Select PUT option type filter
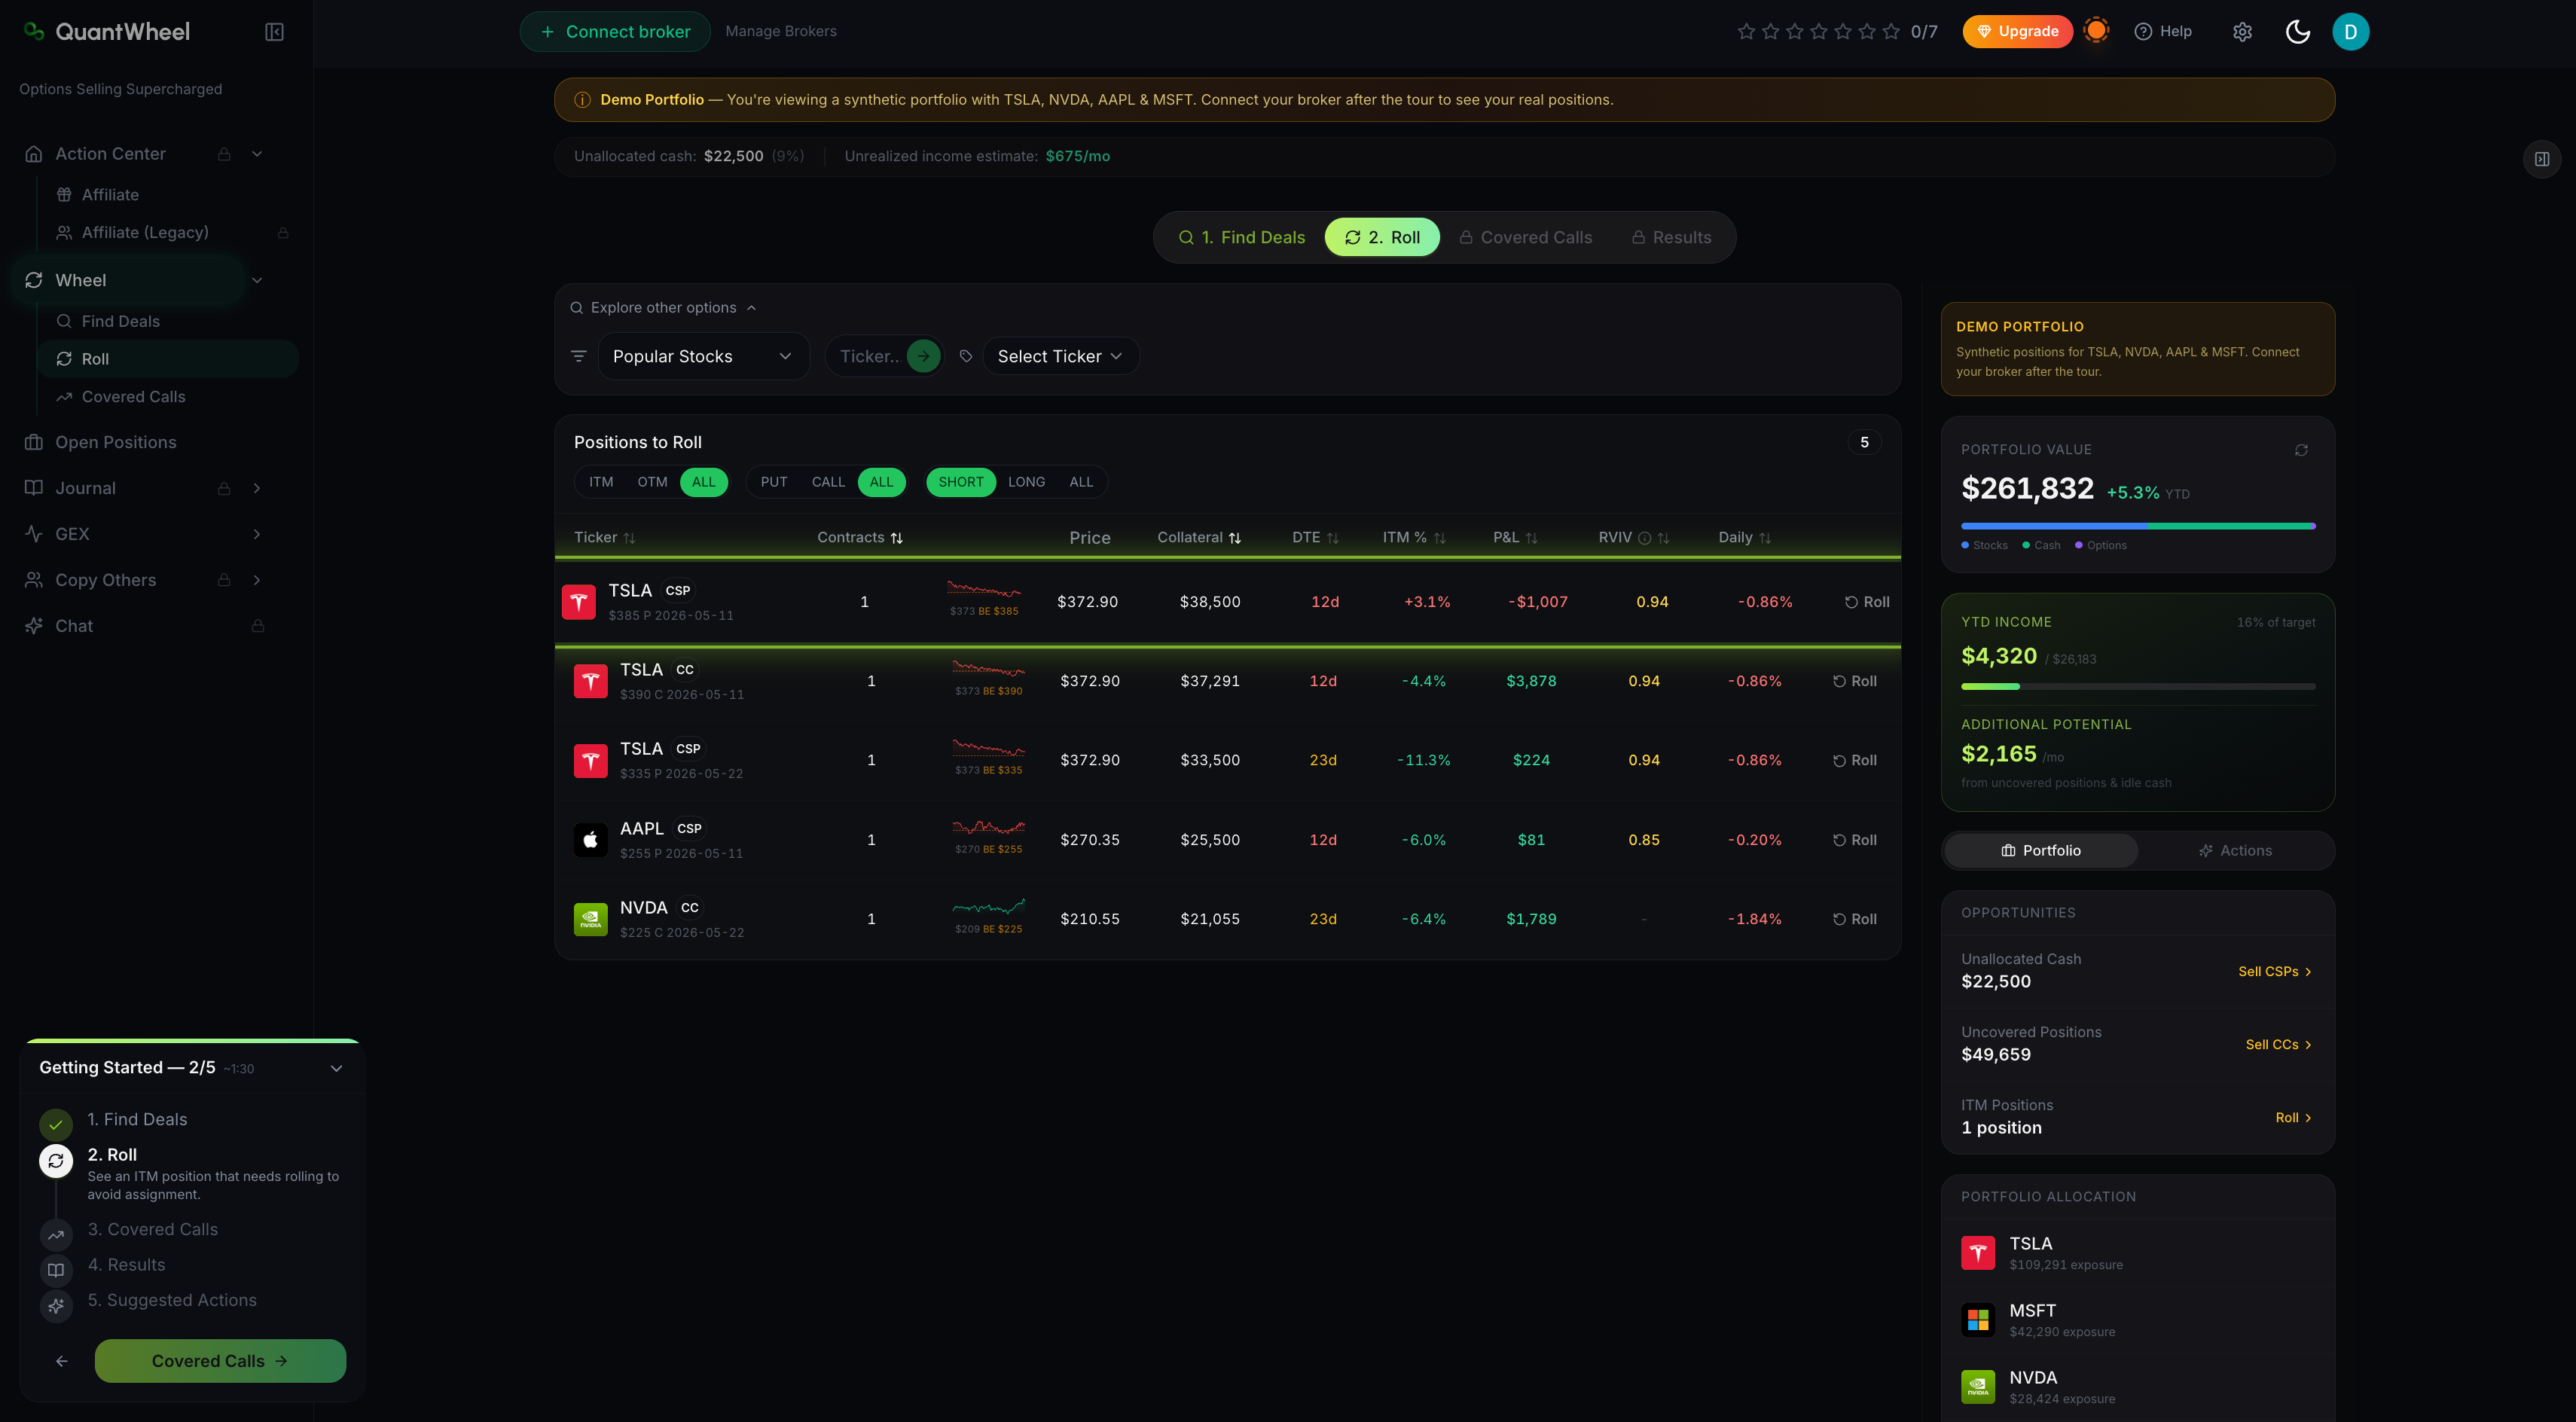2576x1422 pixels. point(773,482)
